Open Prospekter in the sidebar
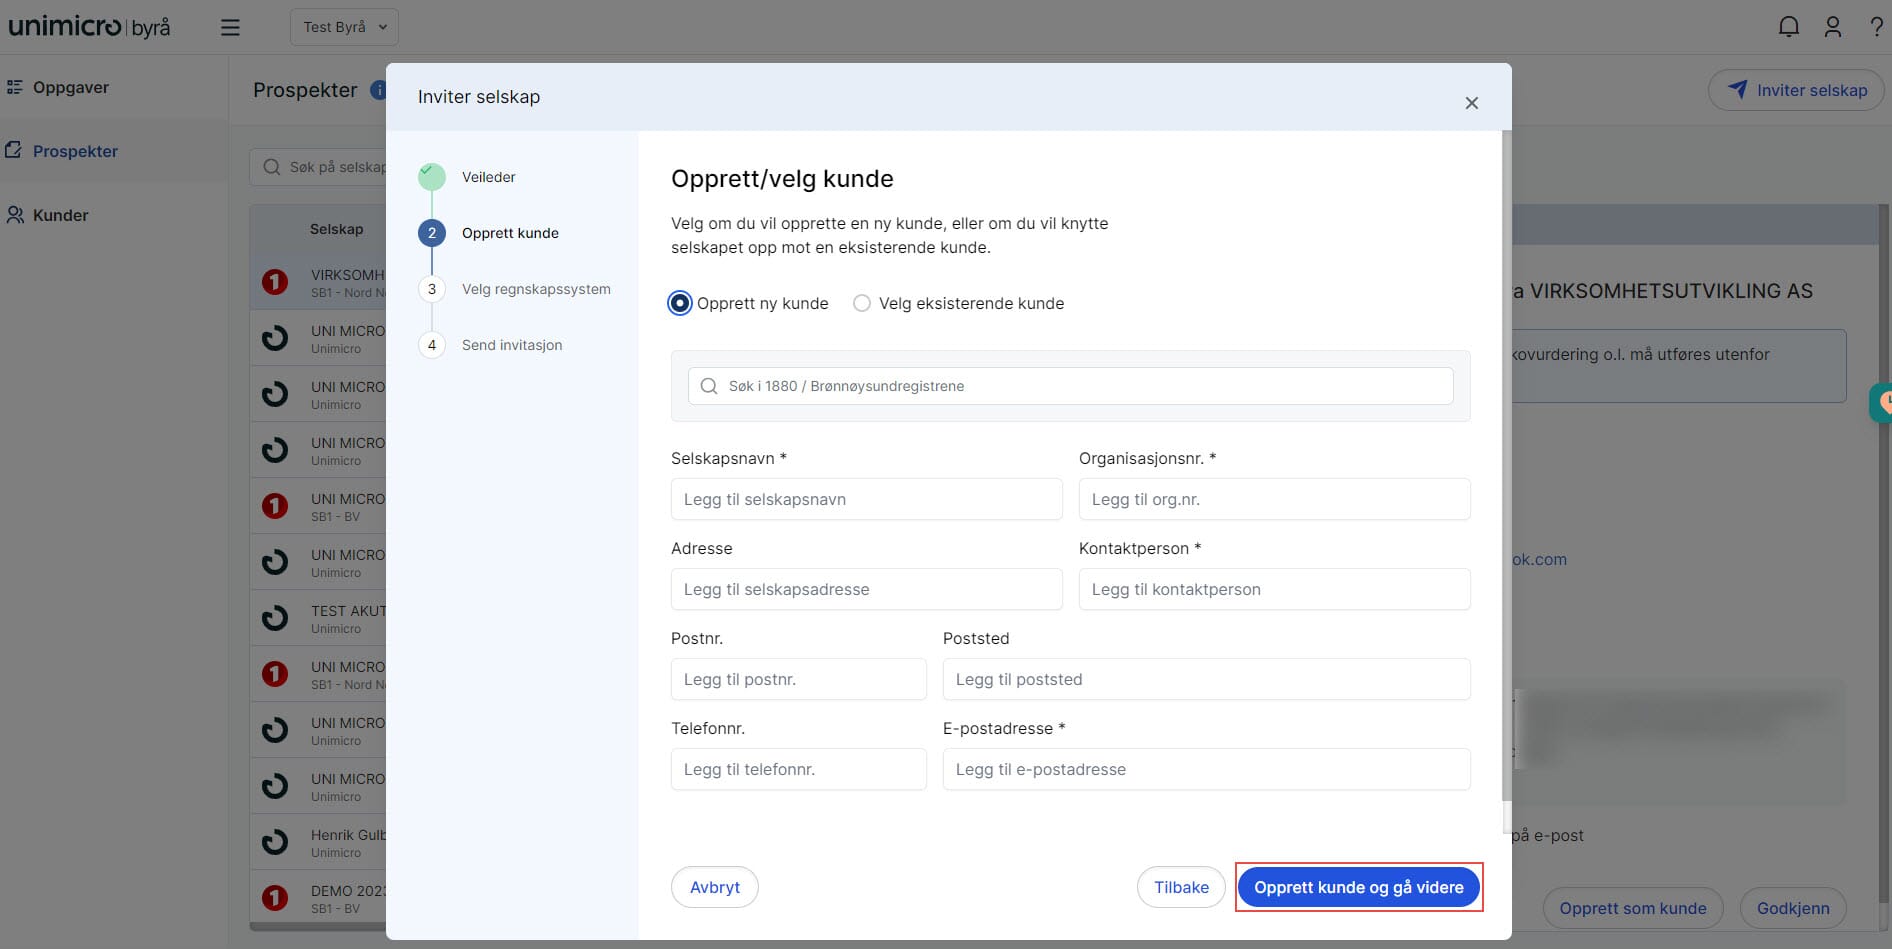1892x949 pixels. (x=75, y=151)
